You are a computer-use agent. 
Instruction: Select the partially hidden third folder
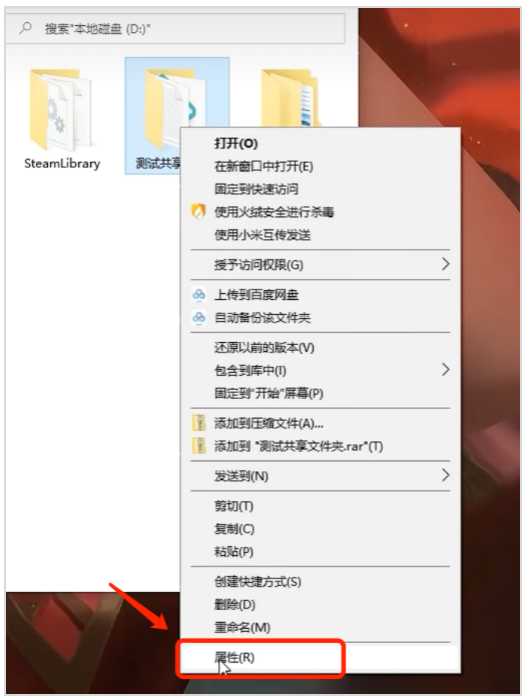point(290,99)
